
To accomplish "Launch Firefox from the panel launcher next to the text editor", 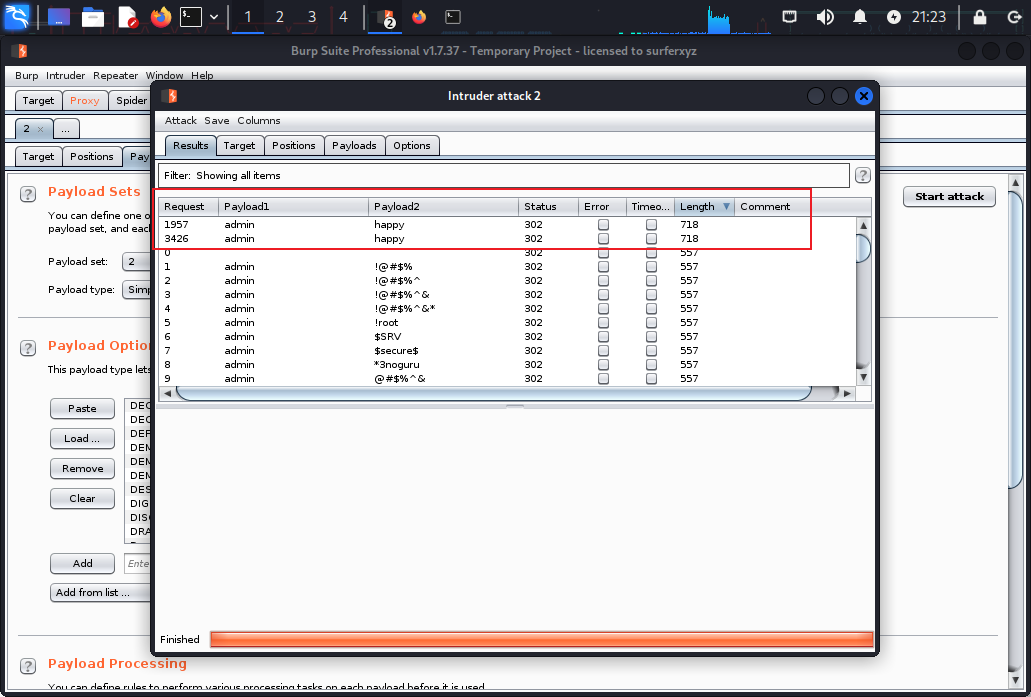I will (160, 17).
